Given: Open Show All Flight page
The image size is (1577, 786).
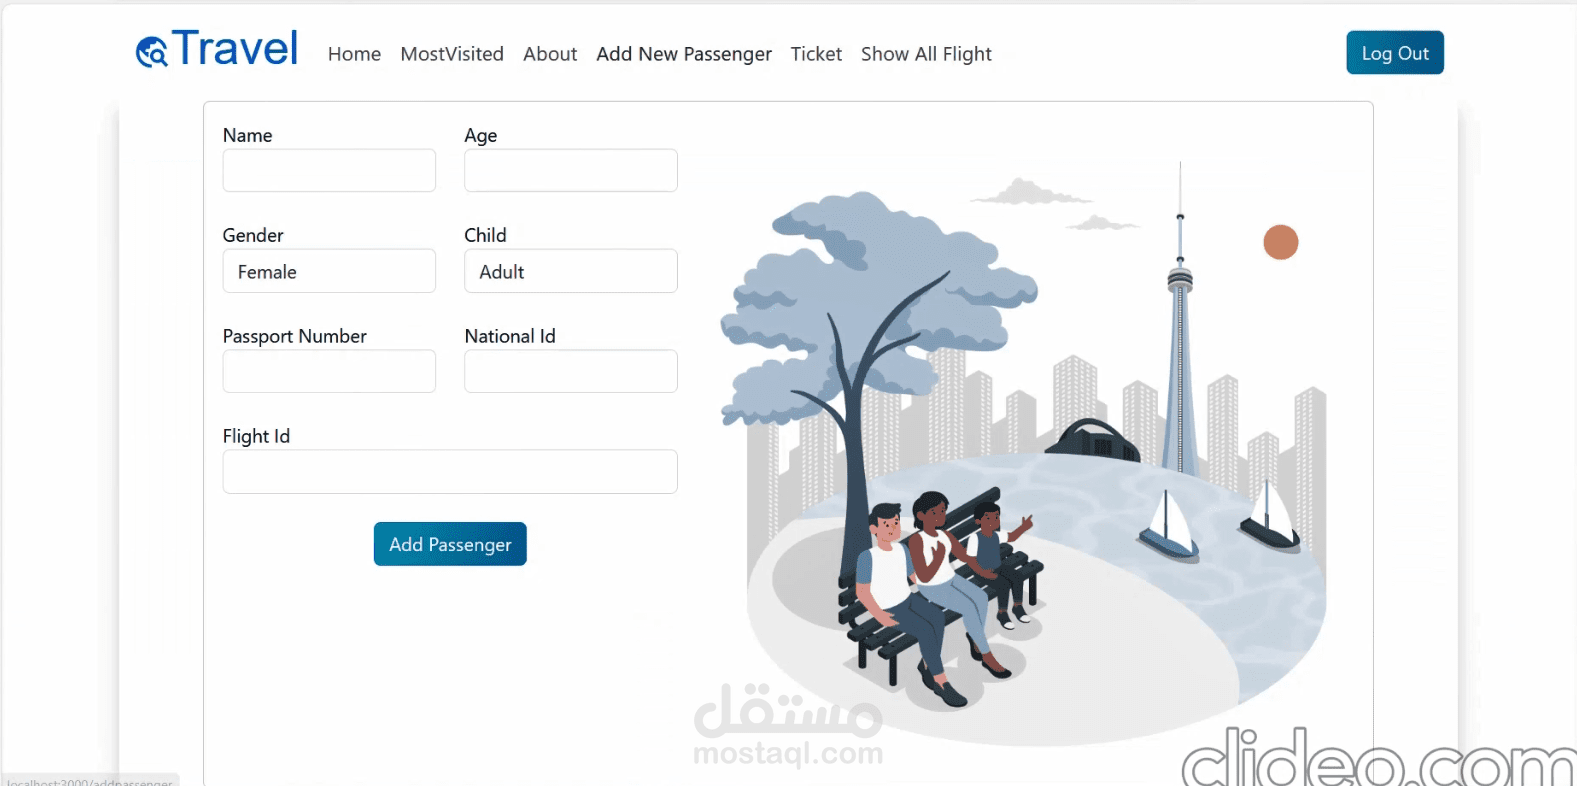Looking at the screenshot, I should [x=926, y=54].
